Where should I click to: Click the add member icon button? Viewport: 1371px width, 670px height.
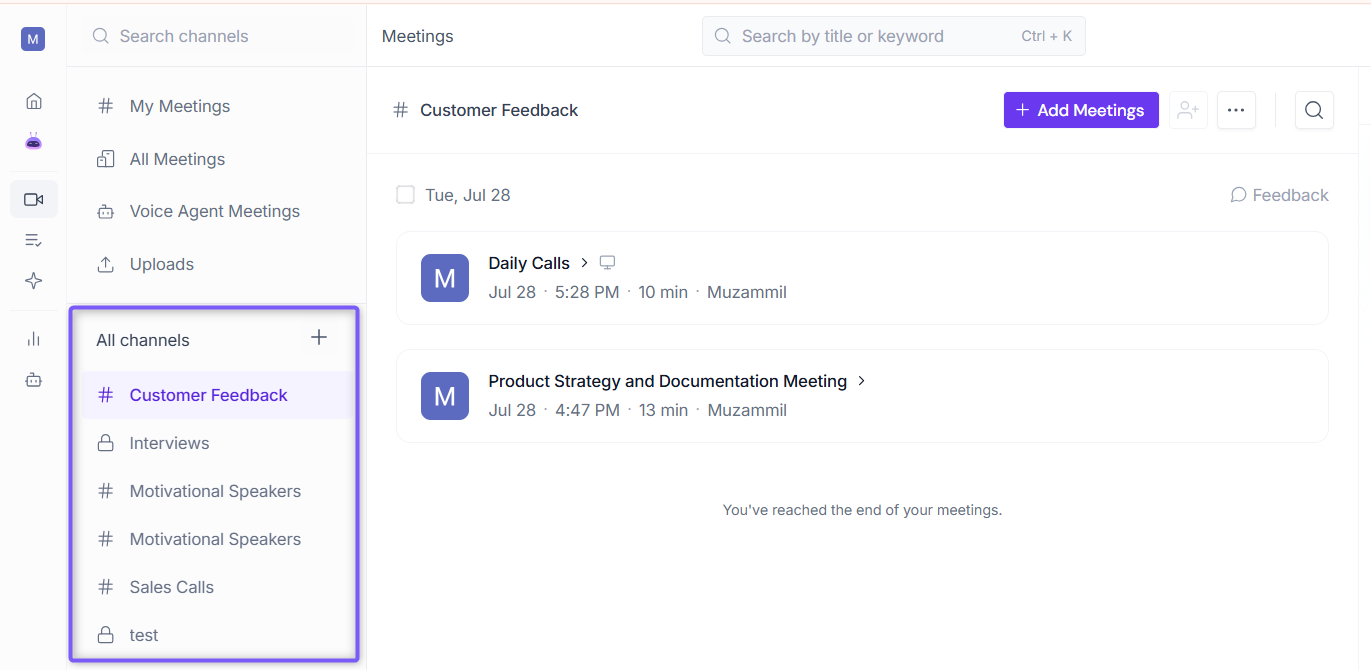coord(1188,110)
